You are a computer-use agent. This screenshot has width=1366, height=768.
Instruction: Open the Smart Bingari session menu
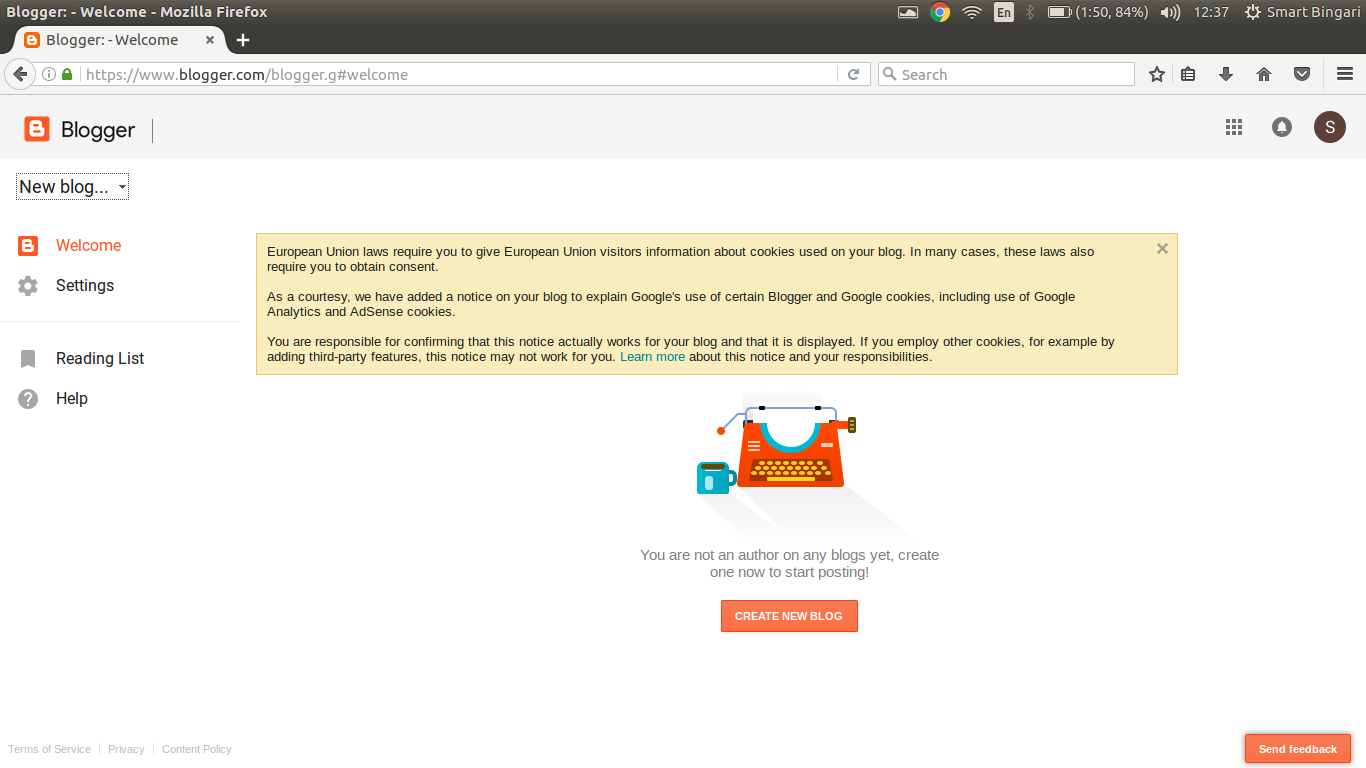point(1302,12)
